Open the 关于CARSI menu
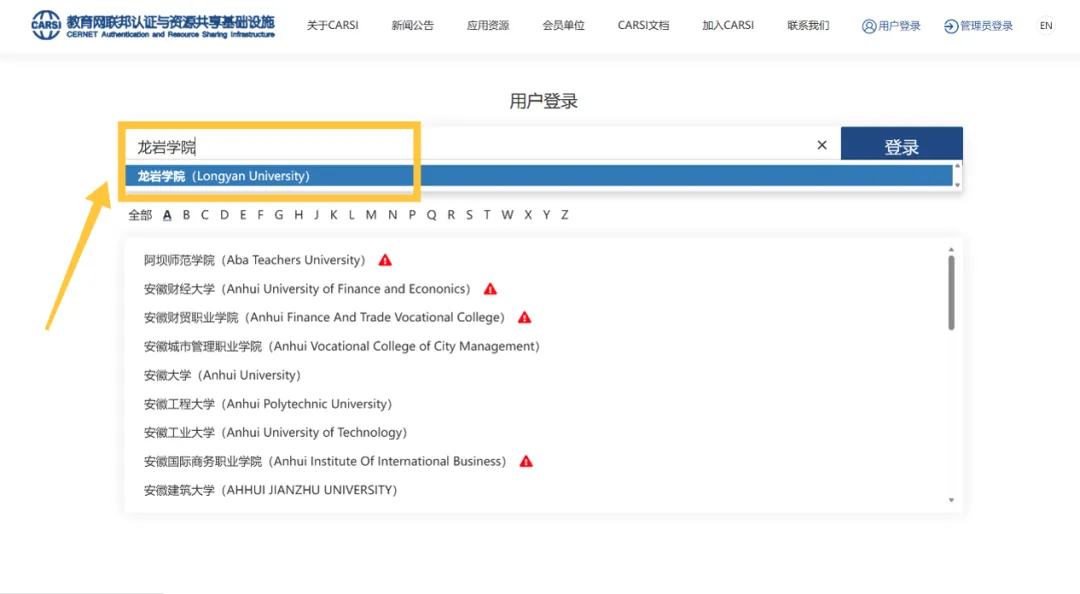This screenshot has width=1080, height=594. (x=333, y=25)
